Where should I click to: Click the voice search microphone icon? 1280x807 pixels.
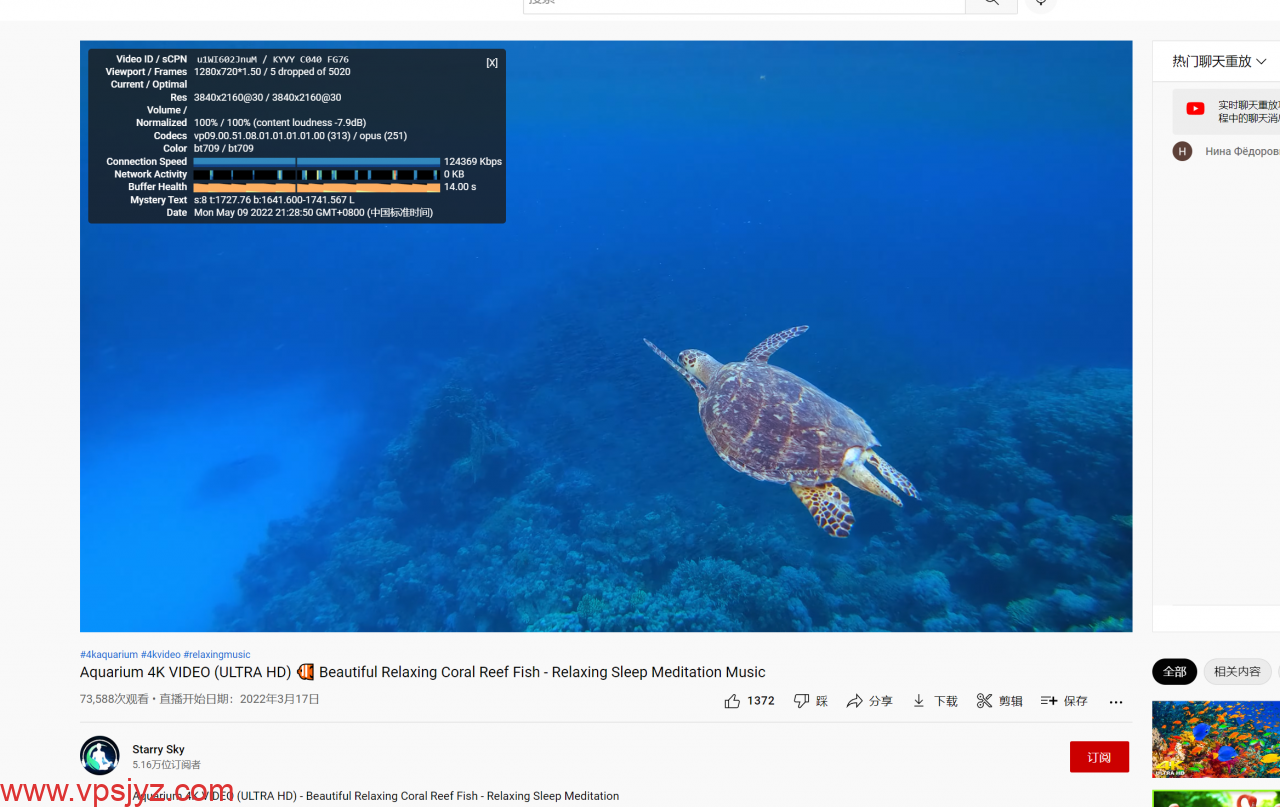point(1041,3)
